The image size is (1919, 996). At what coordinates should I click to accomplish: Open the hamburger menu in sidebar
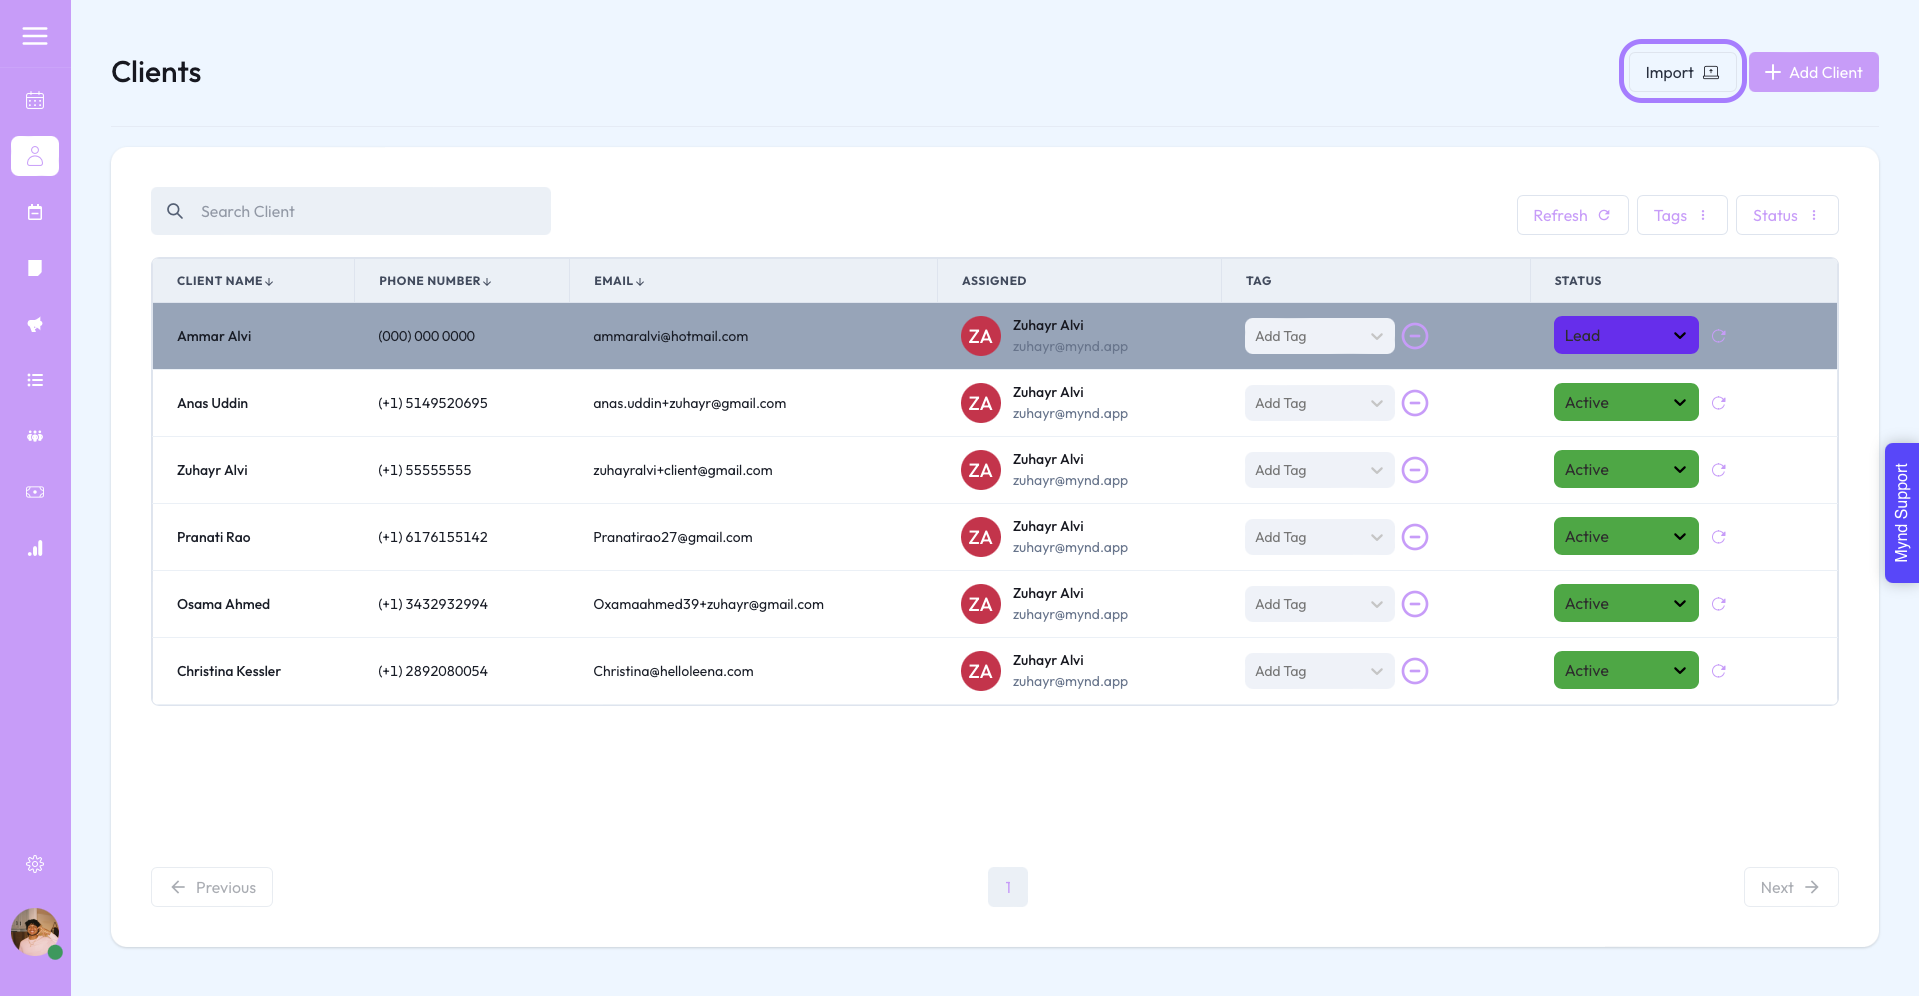tap(35, 36)
